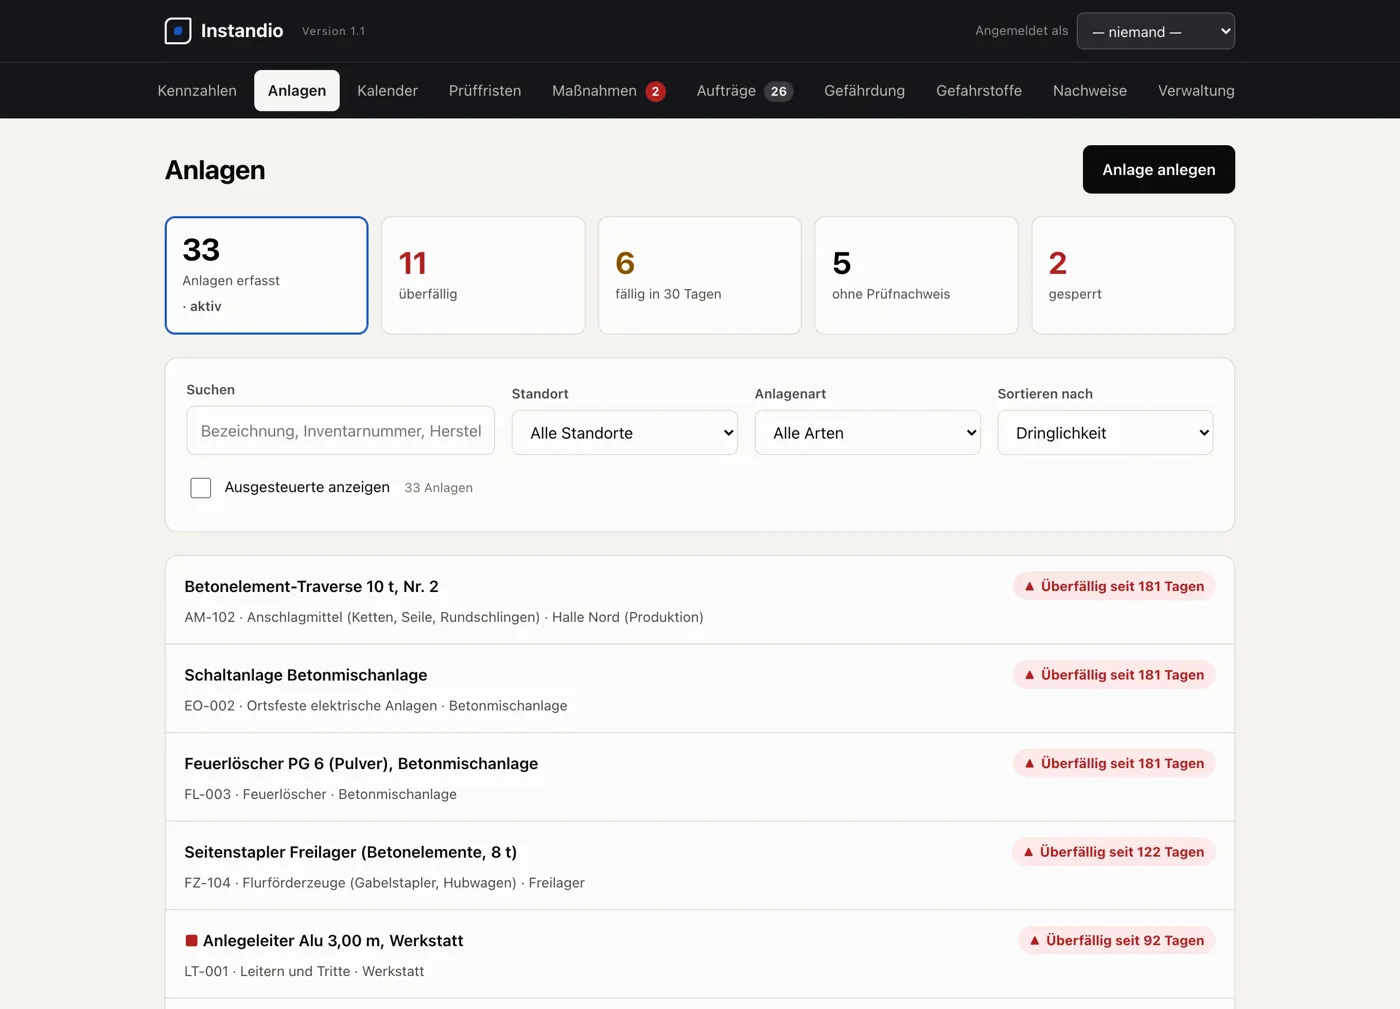
Task: Select the 33 Anlagen erfasst card
Action: pyautogui.click(x=266, y=275)
